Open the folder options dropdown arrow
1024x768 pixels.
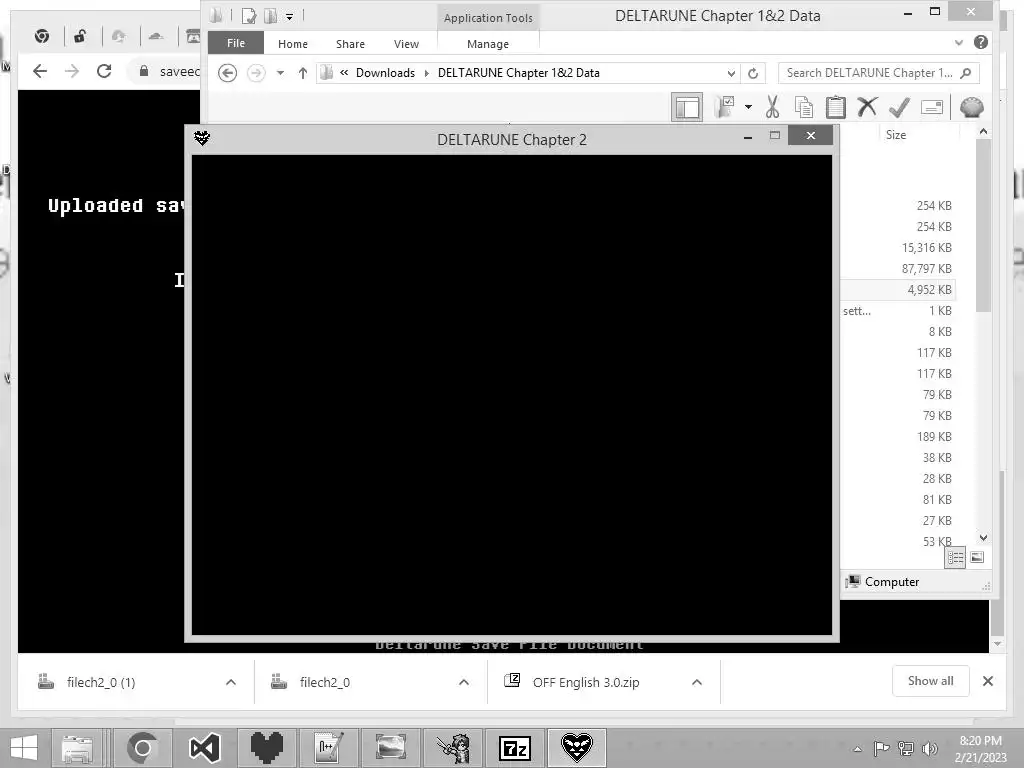coord(748,106)
